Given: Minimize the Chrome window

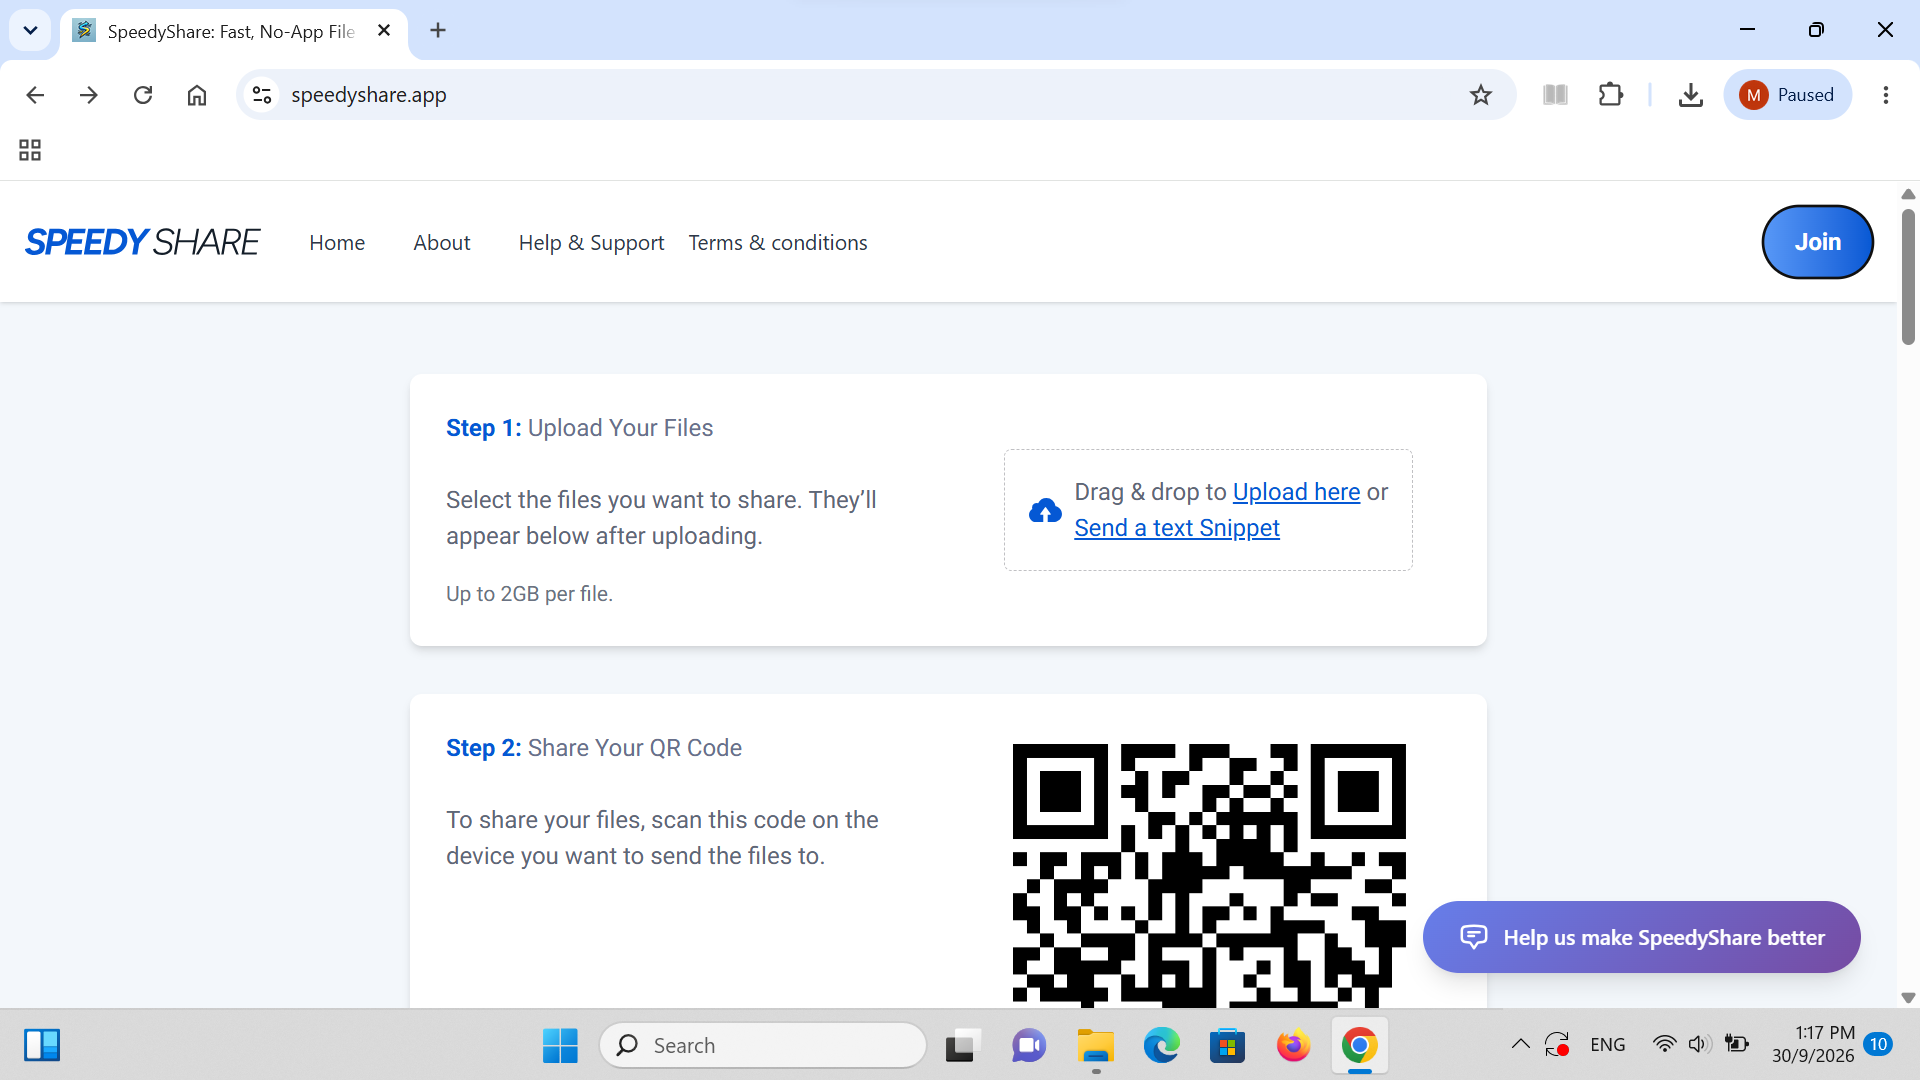Looking at the screenshot, I should pos(1747,30).
